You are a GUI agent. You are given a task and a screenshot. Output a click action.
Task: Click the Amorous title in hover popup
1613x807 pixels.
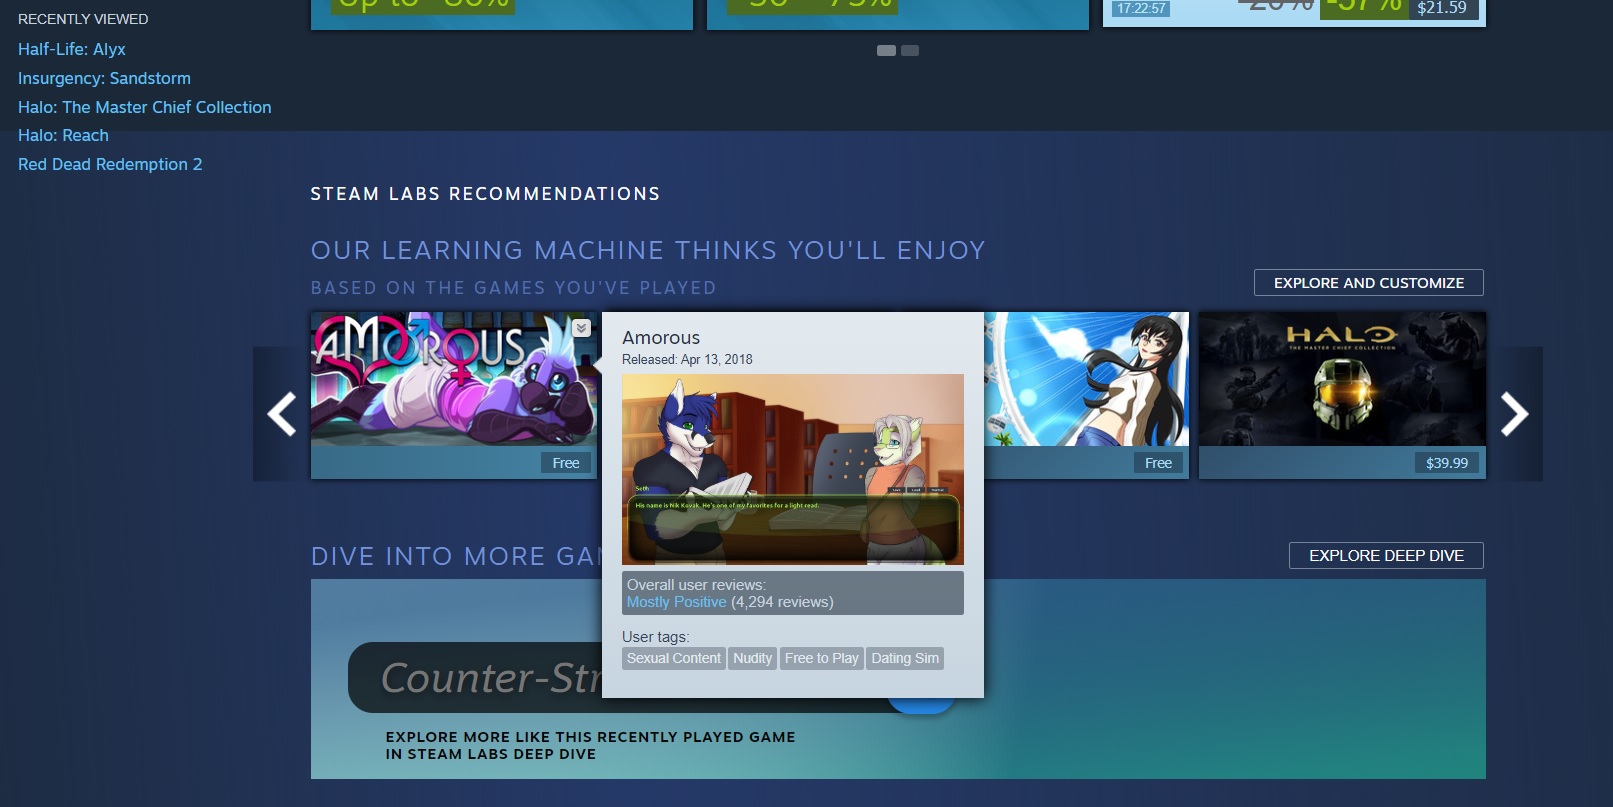[x=661, y=338]
